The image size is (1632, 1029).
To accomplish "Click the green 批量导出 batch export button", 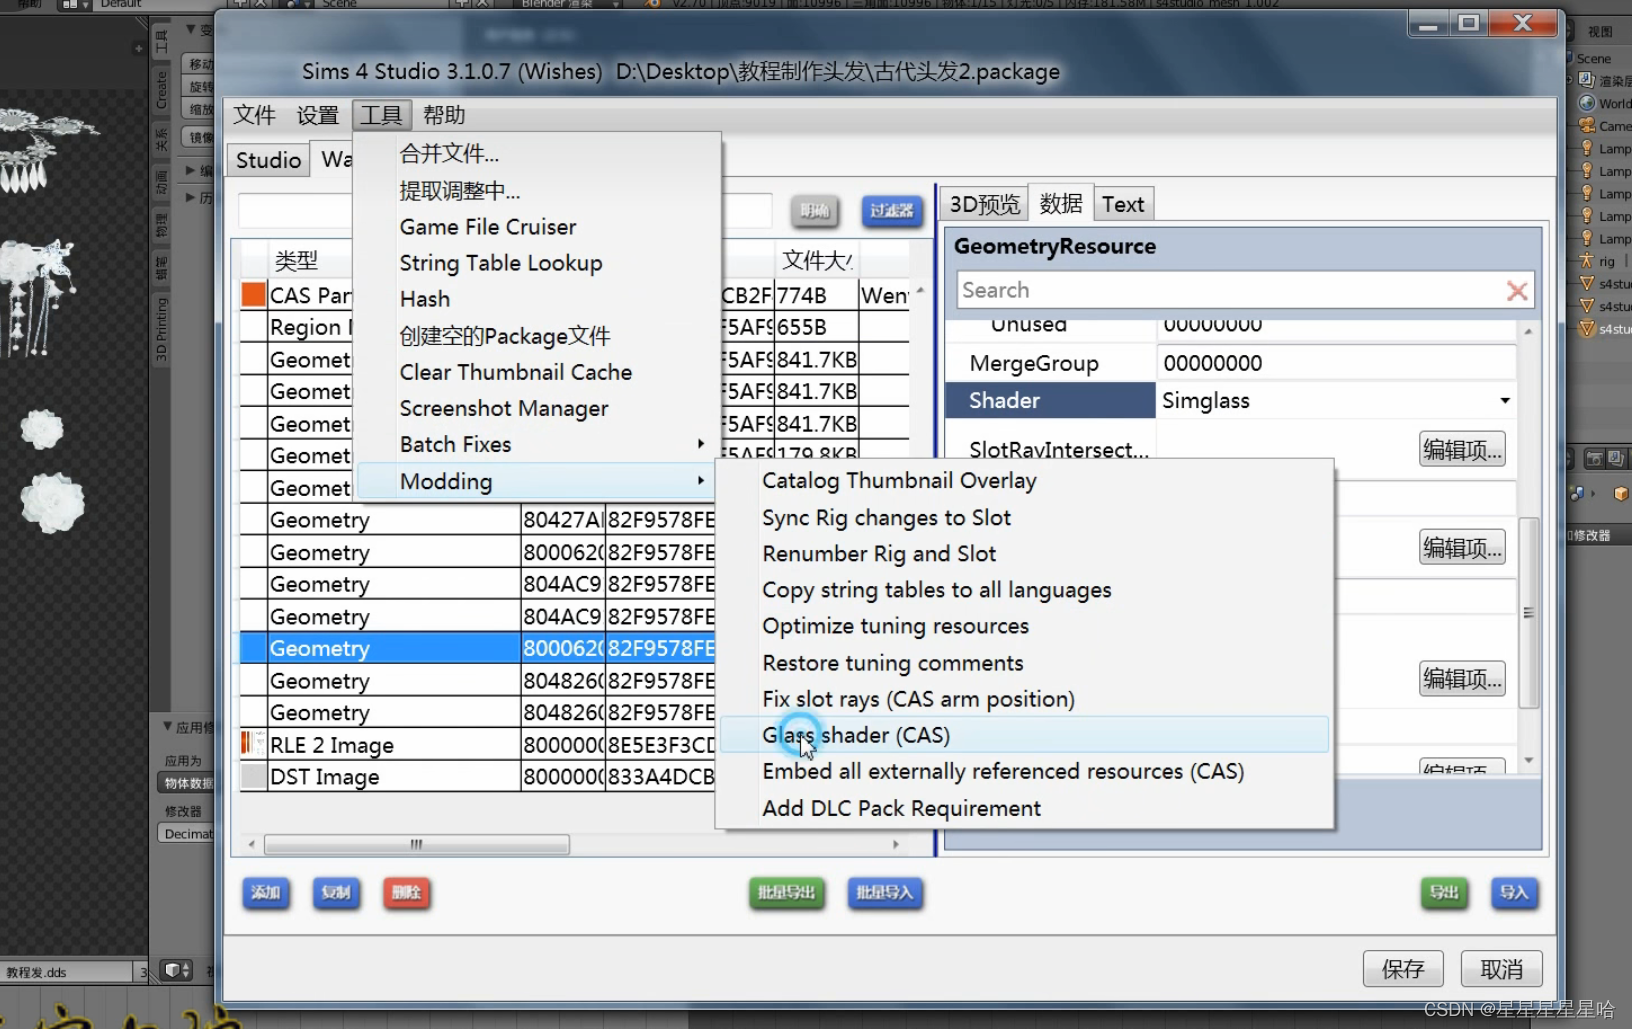I will tap(786, 892).
